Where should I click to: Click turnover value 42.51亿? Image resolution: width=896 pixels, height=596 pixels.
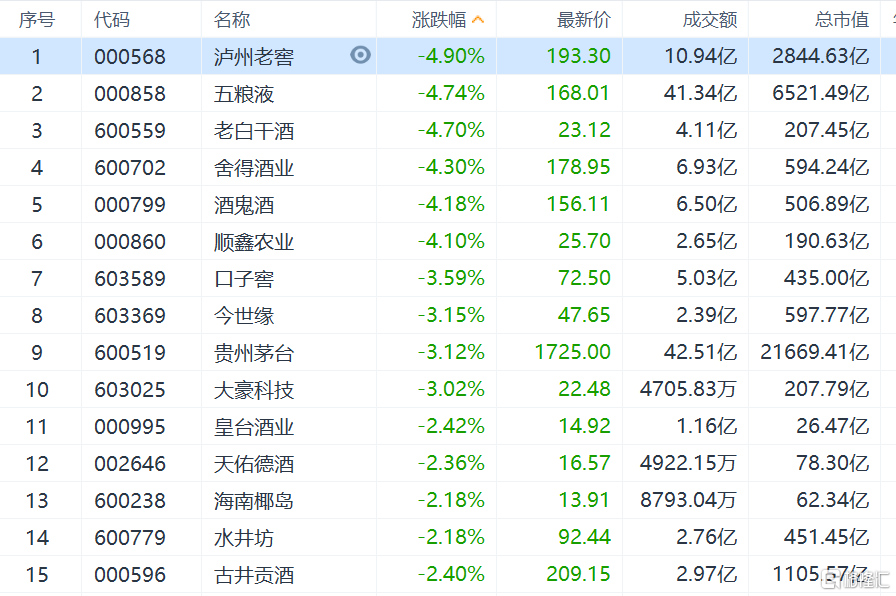[x=701, y=352]
